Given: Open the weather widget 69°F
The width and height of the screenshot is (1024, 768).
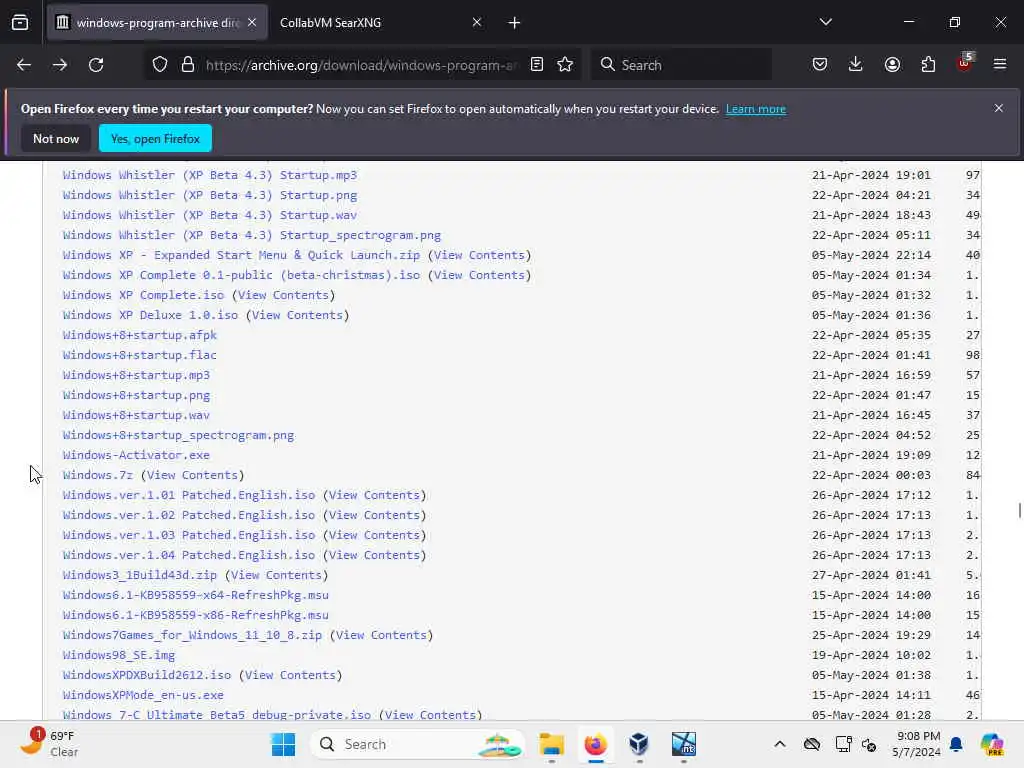Looking at the screenshot, I should [x=49, y=744].
